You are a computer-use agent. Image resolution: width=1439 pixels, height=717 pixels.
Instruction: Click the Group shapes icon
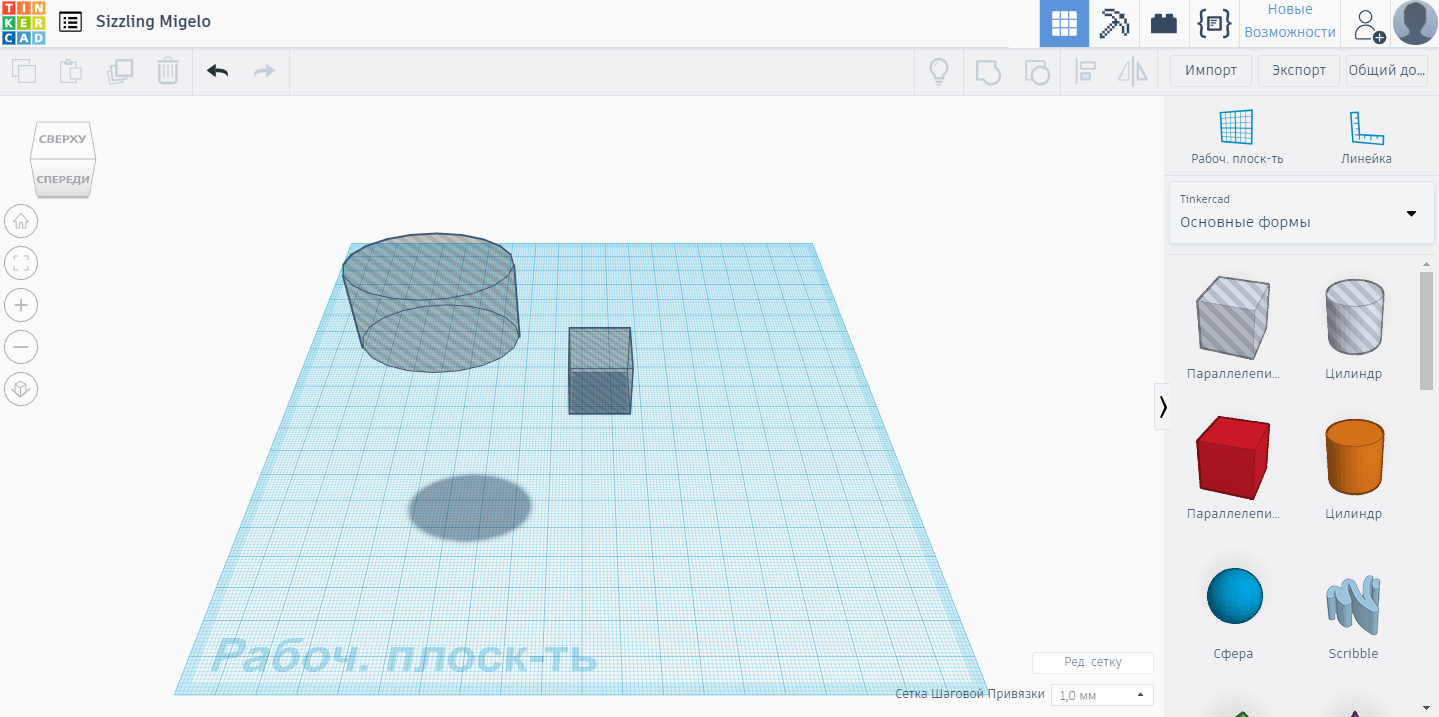click(988, 71)
